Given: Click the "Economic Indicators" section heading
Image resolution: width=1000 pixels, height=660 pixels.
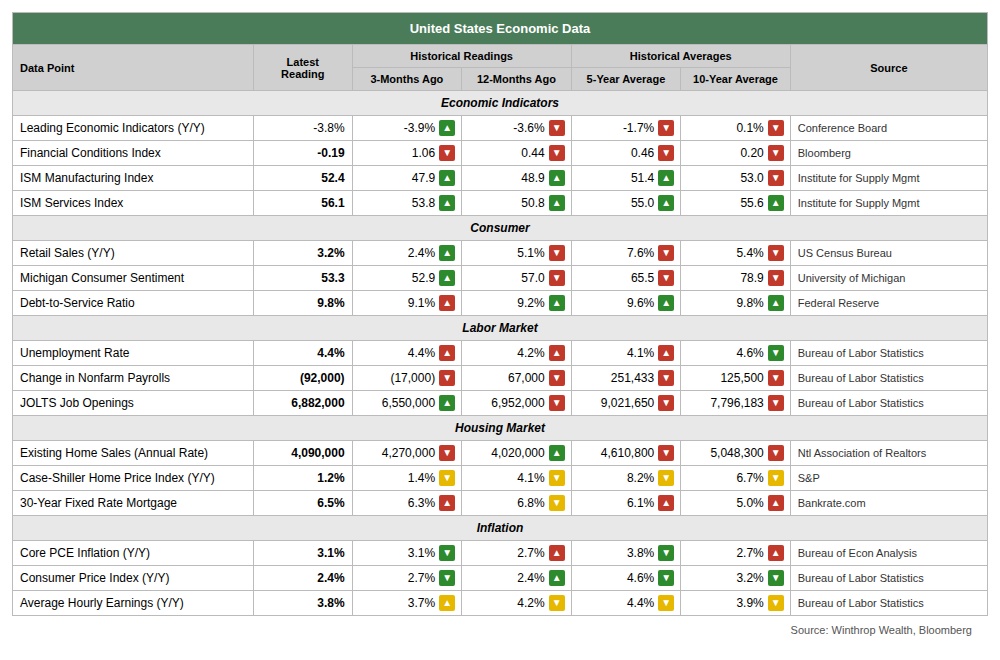Looking at the screenshot, I should pyautogui.click(x=499, y=103).
